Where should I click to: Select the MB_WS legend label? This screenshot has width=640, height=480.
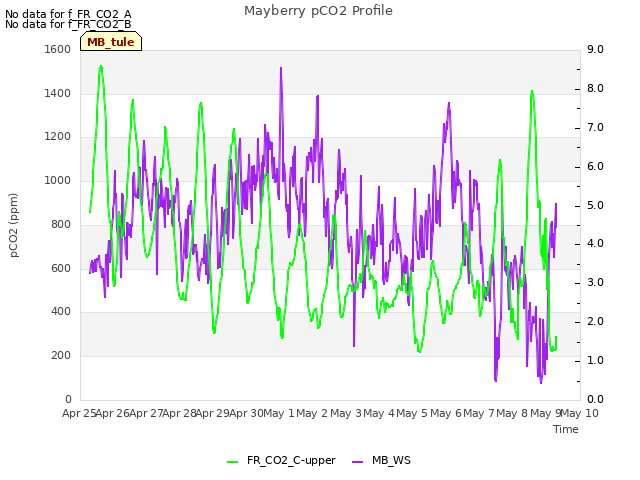(x=391, y=460)
